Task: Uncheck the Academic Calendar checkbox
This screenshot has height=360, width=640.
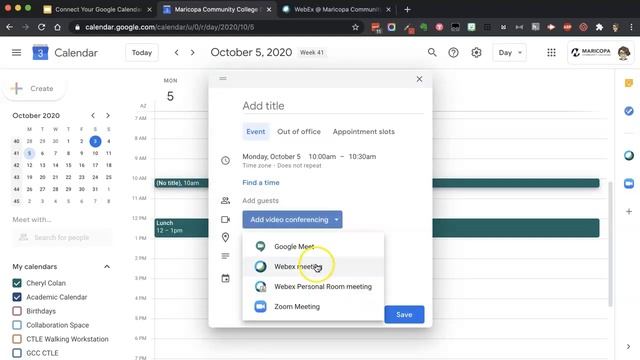Action: [17, 297]
